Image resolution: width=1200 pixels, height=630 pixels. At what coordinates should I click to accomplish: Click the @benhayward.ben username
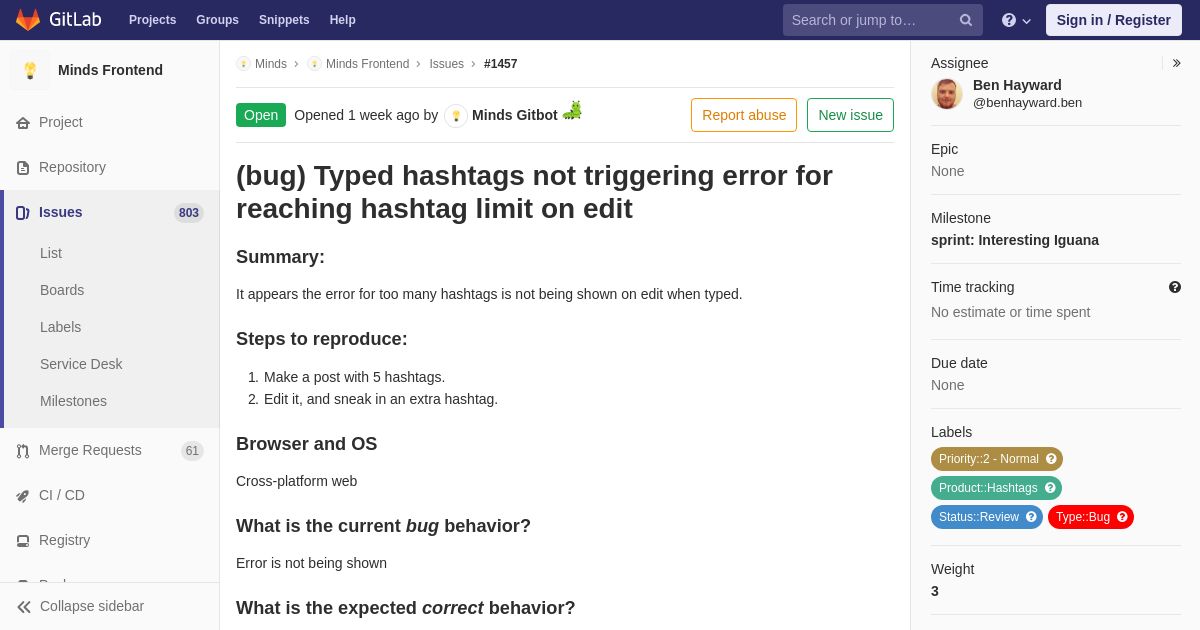click(x=1027, y=102)
